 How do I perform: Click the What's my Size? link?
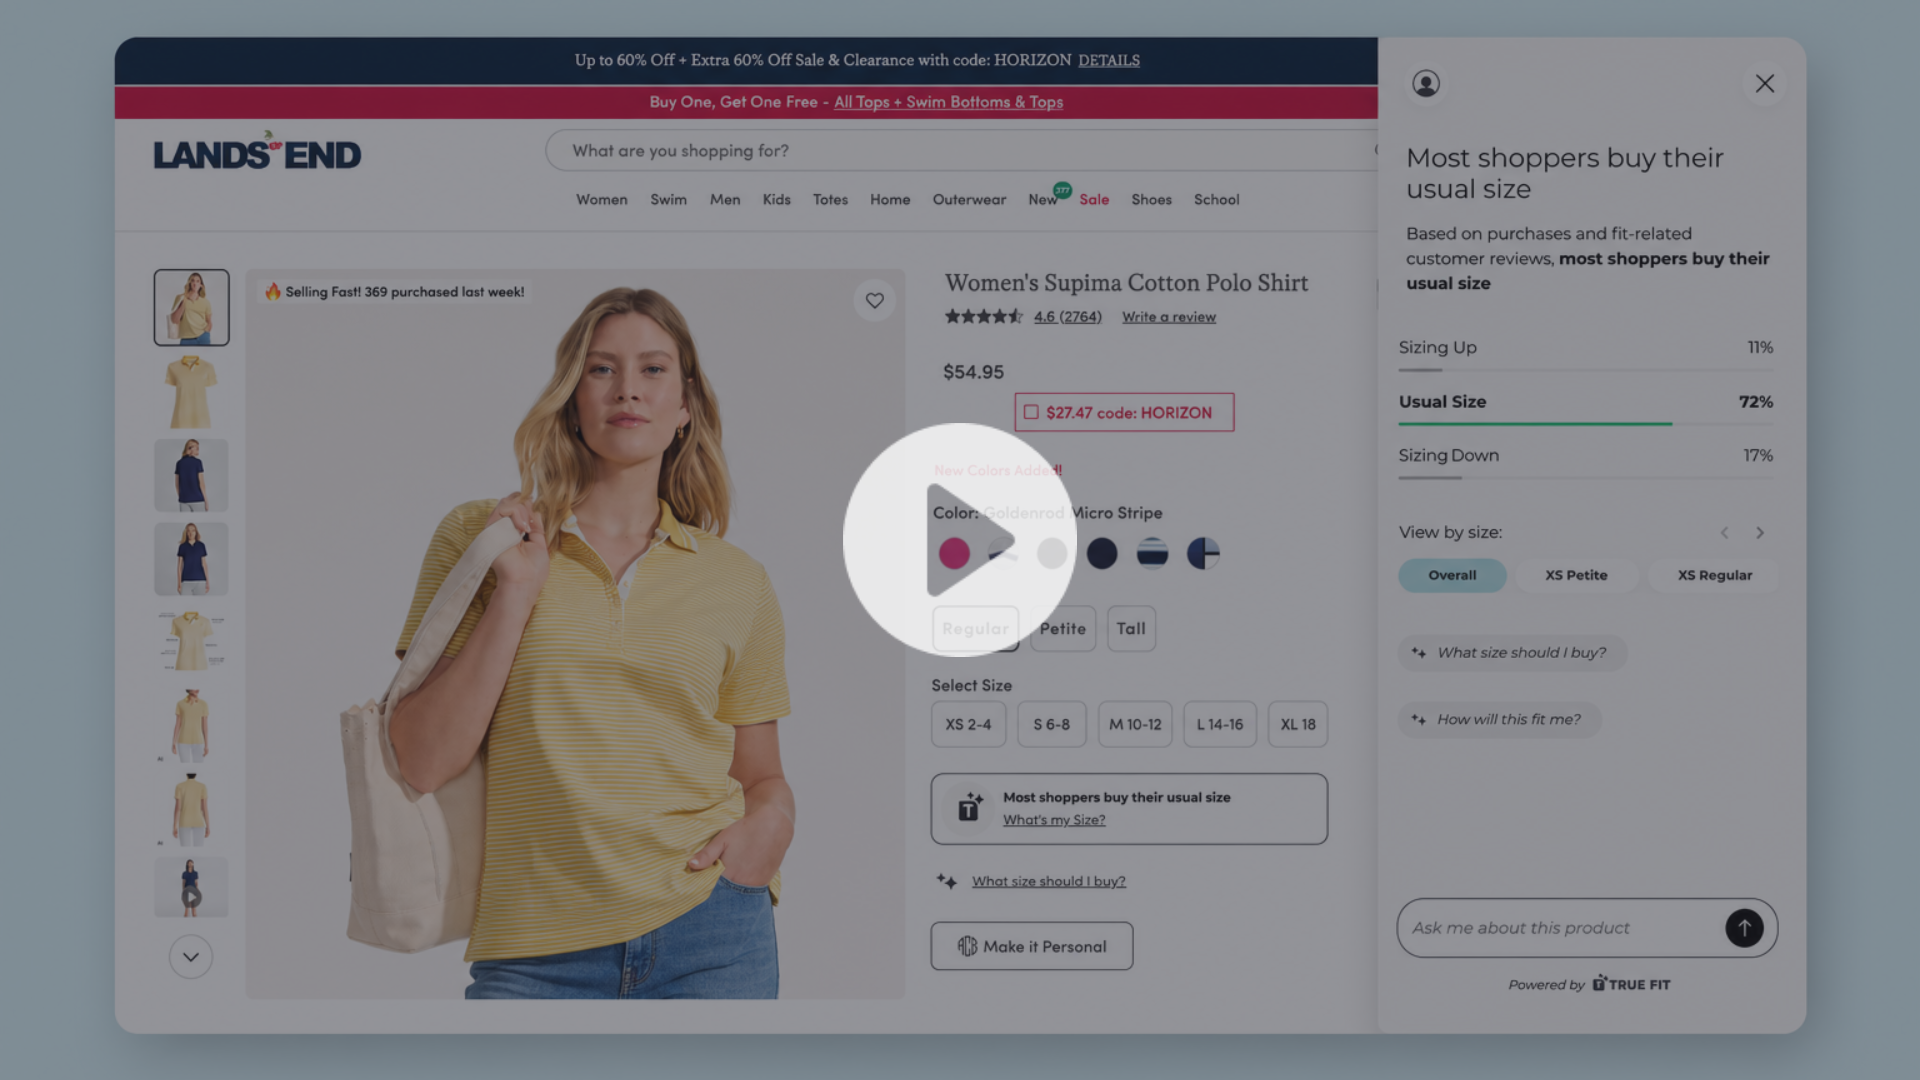[1054, 820]
